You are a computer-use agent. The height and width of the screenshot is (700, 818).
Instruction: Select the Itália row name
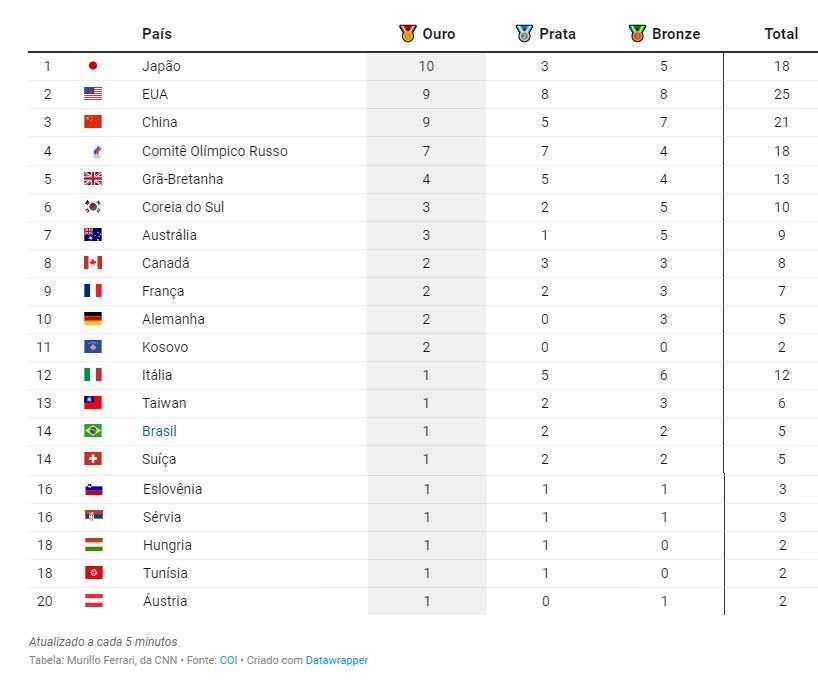(157, 375)
